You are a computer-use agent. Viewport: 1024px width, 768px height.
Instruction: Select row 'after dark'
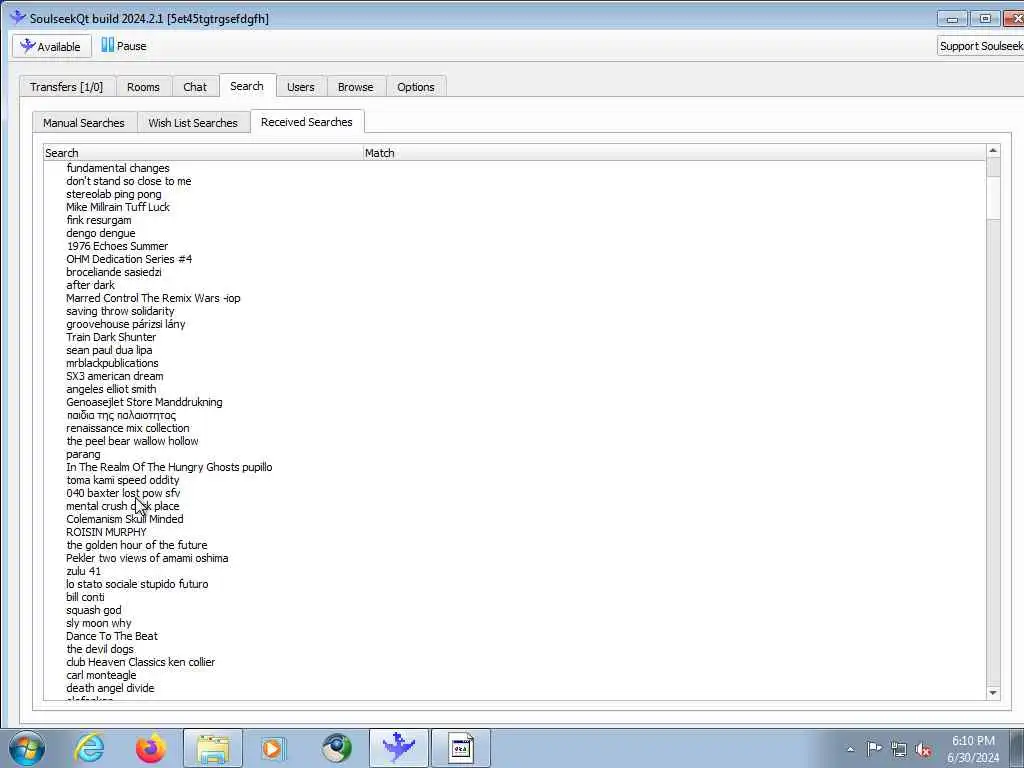[514, 285]
